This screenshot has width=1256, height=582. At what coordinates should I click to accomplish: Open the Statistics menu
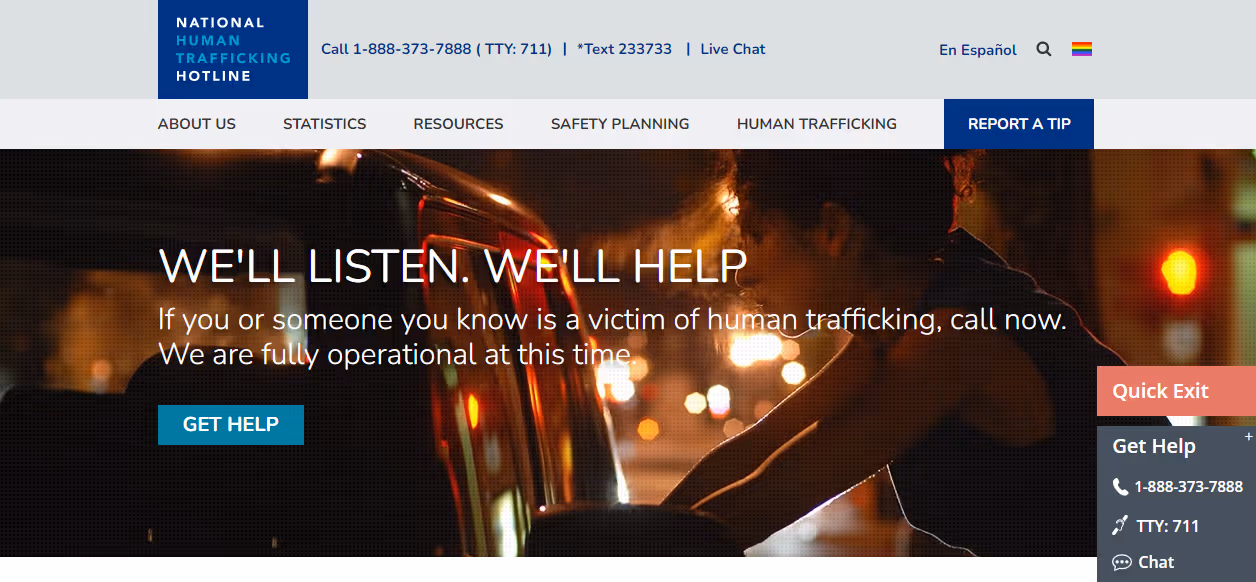pyautogui.click(x=325, y=124)
